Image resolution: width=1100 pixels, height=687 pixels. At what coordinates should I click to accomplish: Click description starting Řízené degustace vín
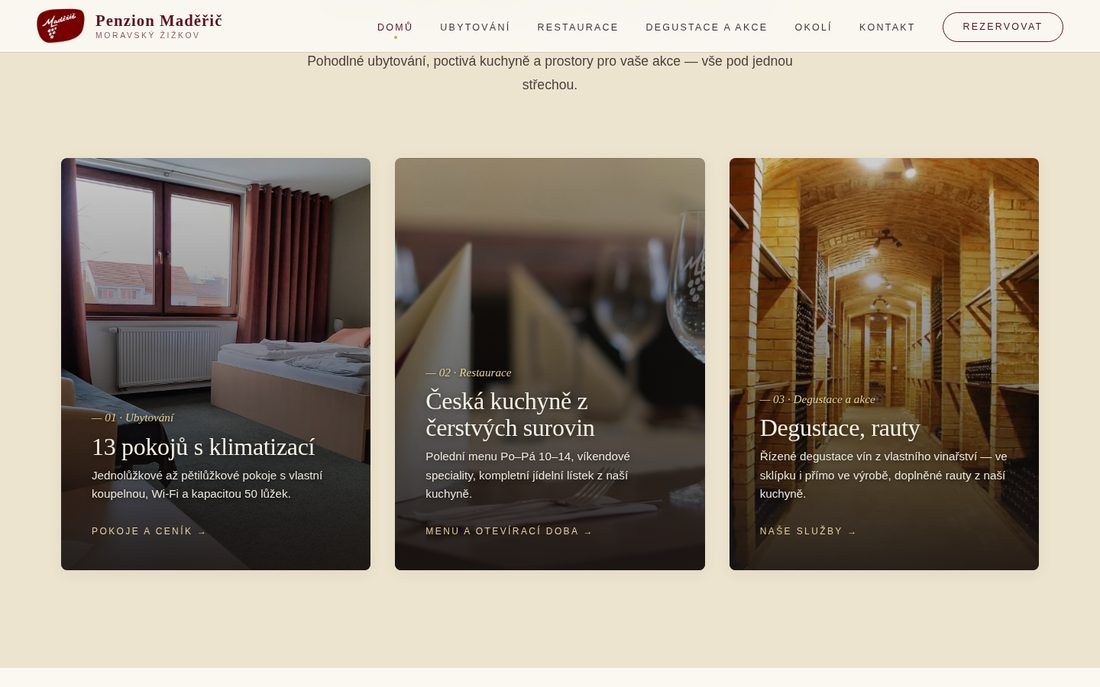point(883,475)
